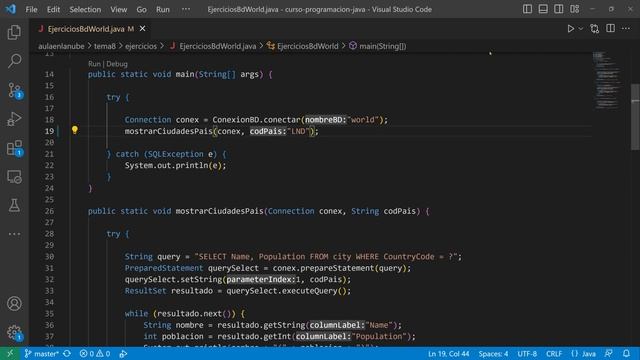
Task: Run the Java file with play button
Action: 571,29
